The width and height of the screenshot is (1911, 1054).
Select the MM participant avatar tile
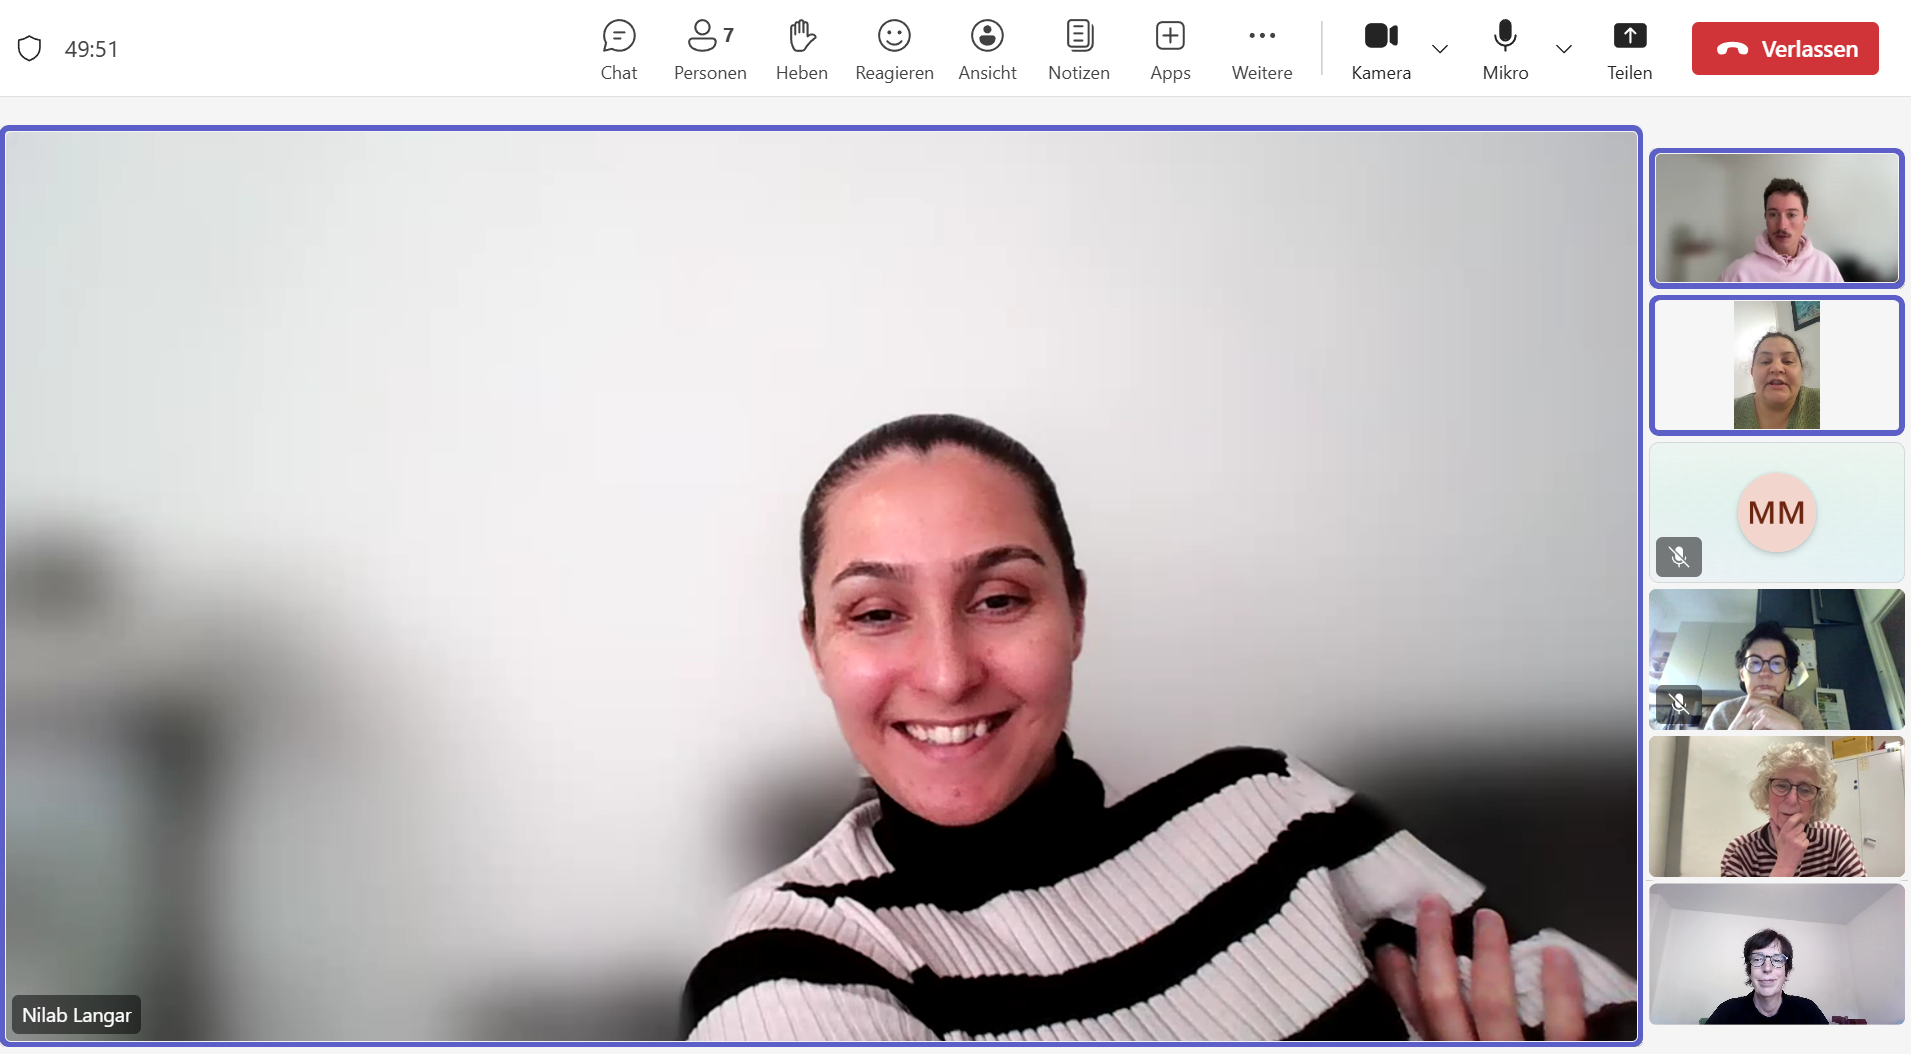pyautogui.click(x=1776, y=513)
